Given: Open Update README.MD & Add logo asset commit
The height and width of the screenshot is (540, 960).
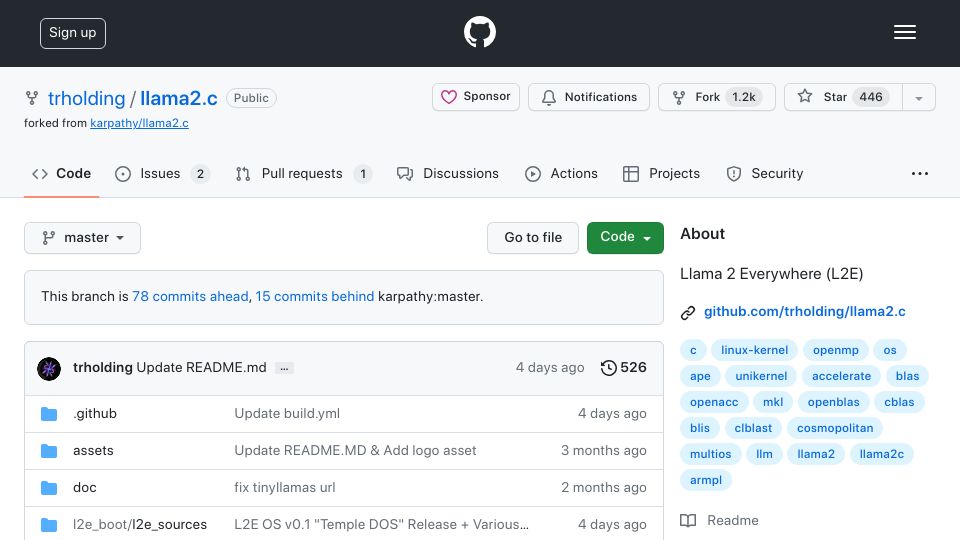Looking at the screenshot, I should click(355, 451).
